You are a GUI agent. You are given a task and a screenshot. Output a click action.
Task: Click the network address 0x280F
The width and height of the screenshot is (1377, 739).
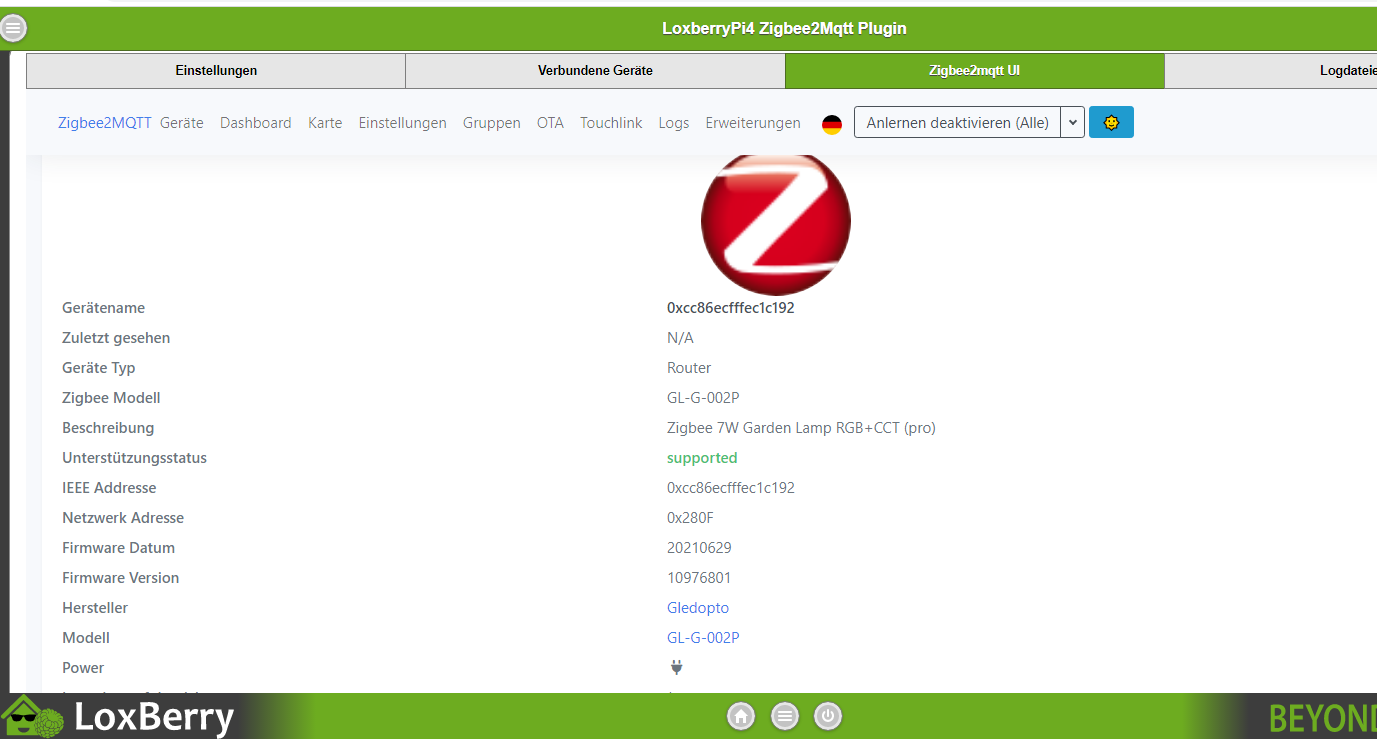pos(690,518)
